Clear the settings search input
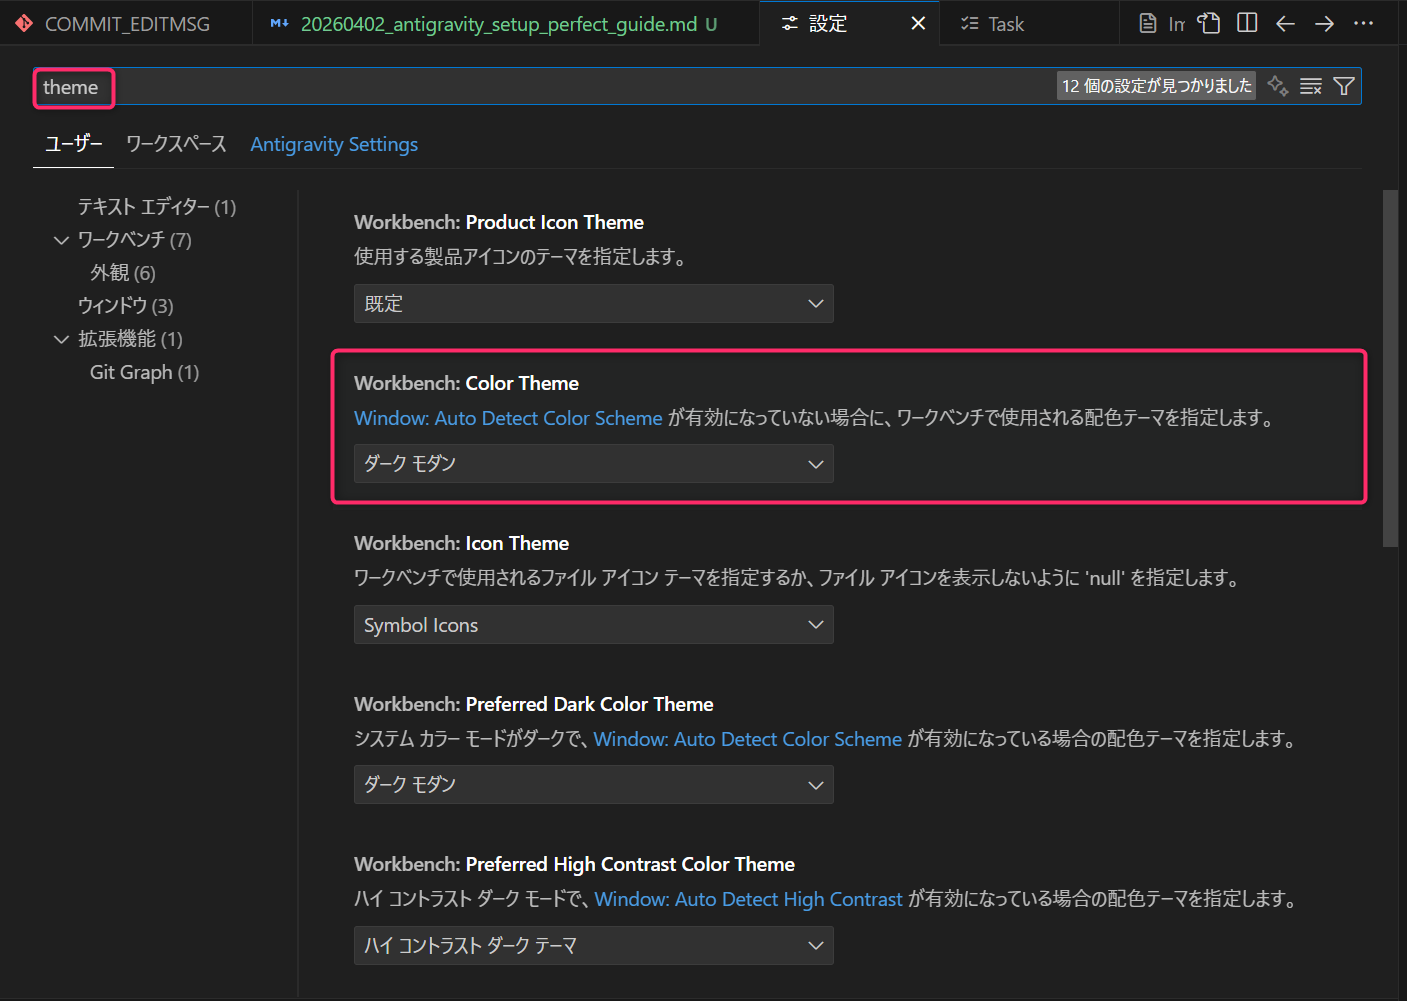The width and height of the screenshot is (1407, 1001). pos(1310,87)
